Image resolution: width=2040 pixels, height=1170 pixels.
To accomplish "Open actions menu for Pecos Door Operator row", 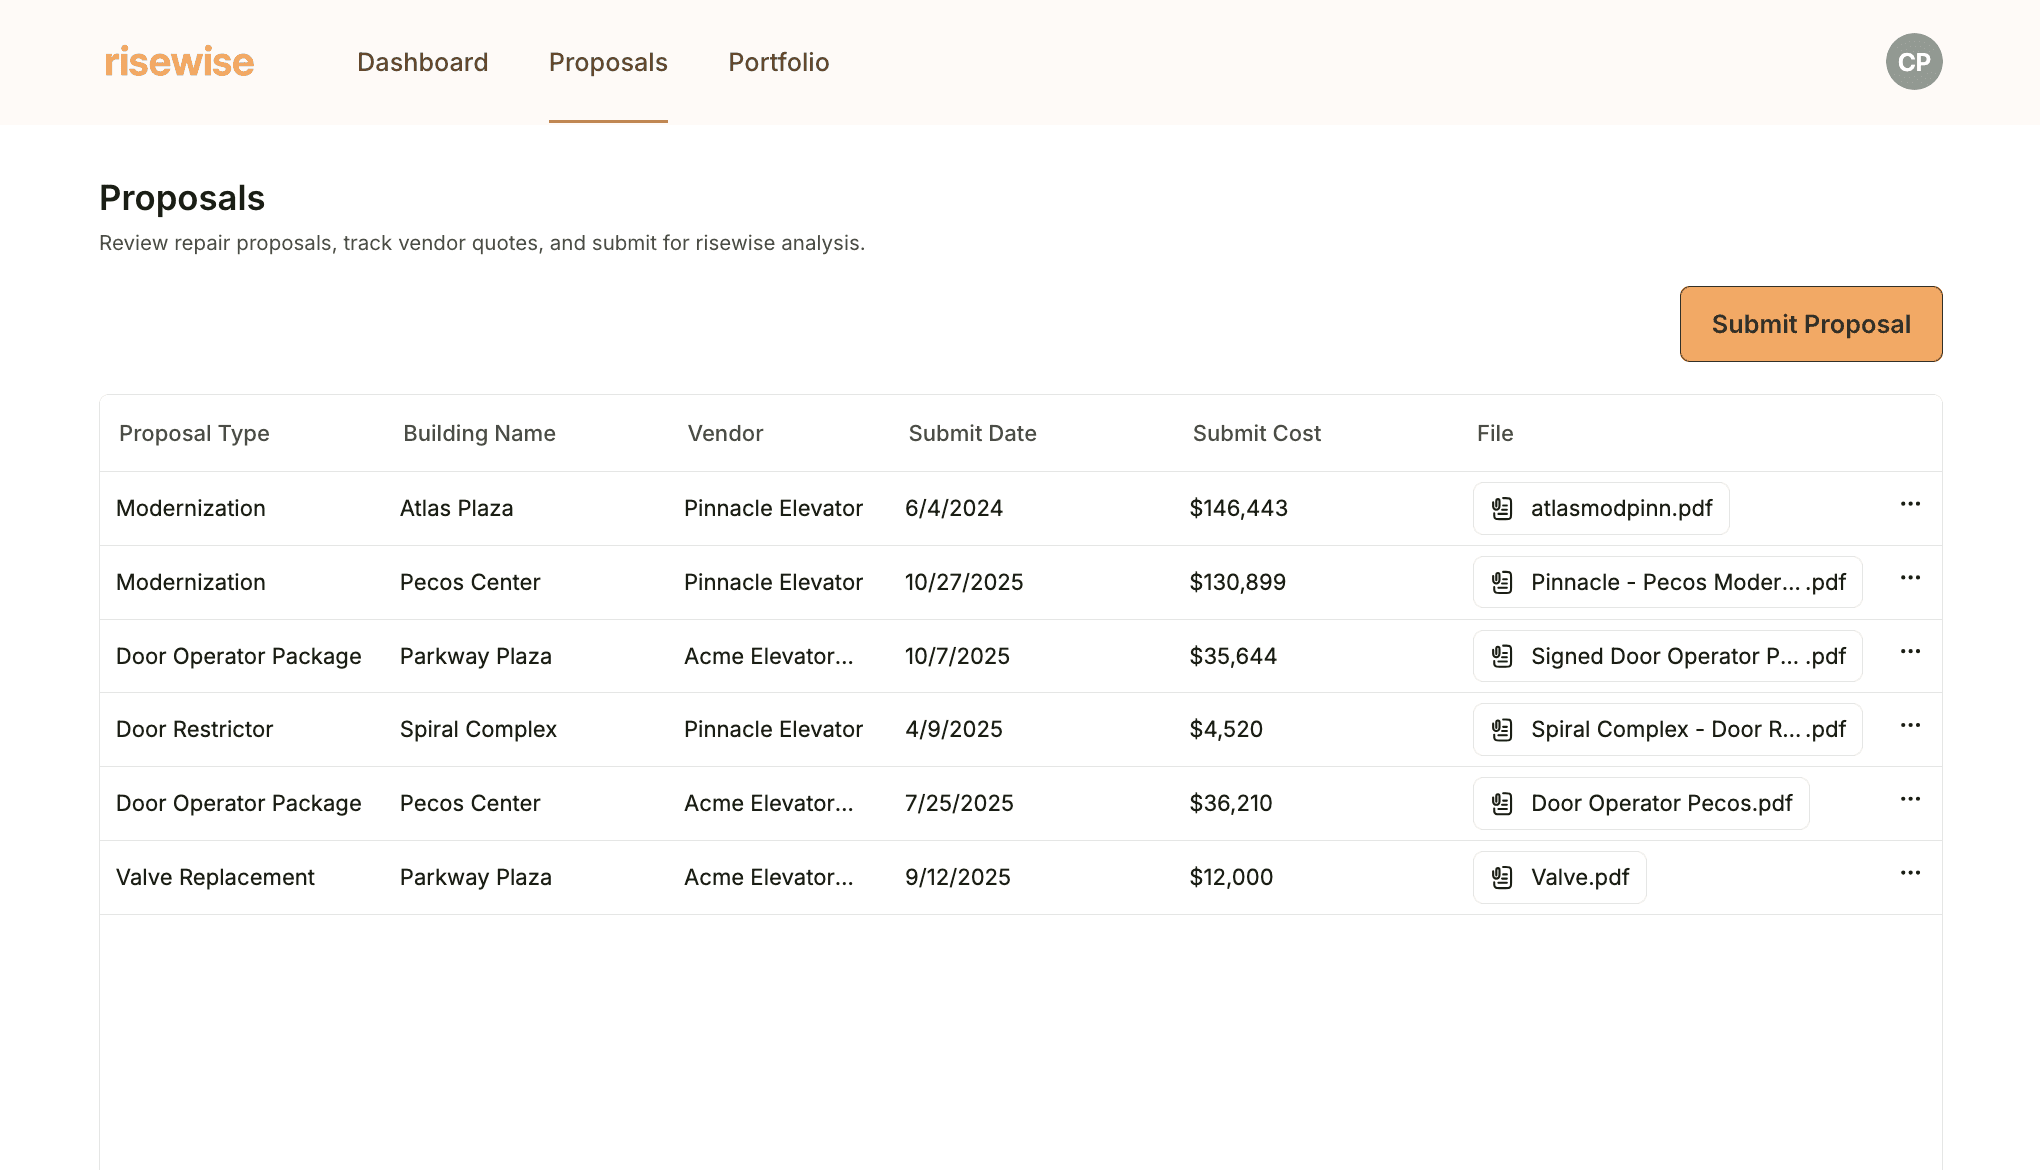I will pos(1910,800).
